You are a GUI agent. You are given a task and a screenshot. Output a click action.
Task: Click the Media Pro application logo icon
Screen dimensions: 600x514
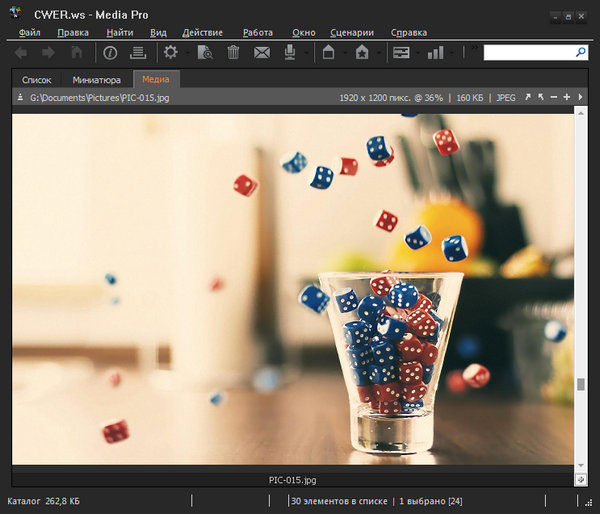tap(16, 13)
